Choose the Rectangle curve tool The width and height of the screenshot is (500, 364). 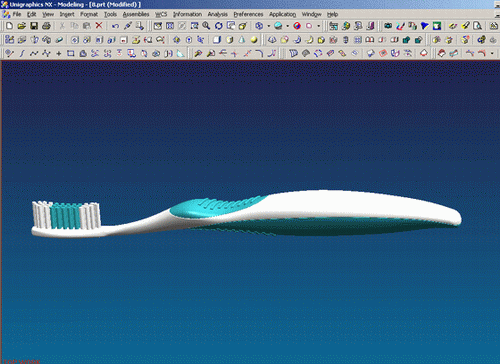tap(71, 53)
